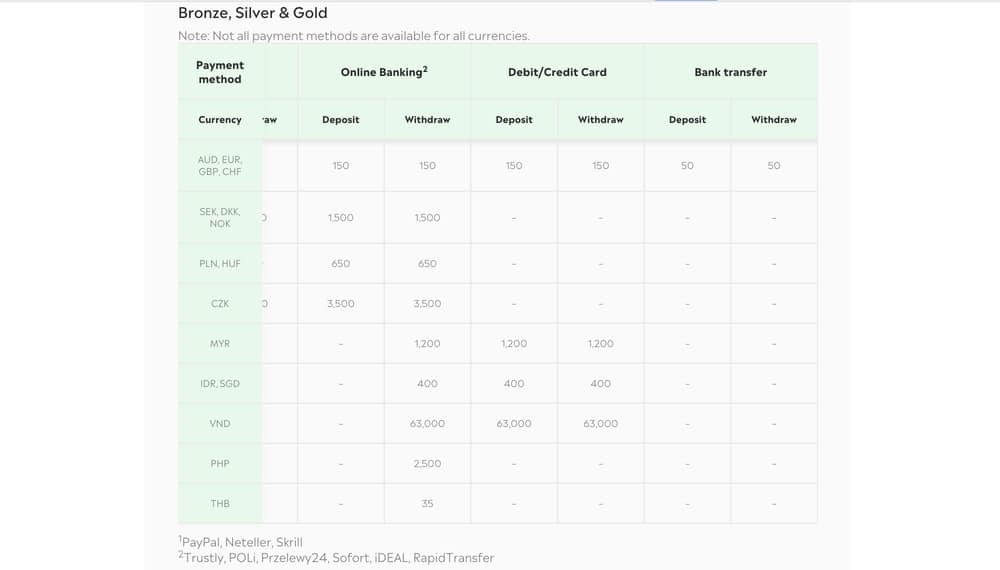The width and height of the screenshot is (1000, 570).
Task: Click the PLN row Online Banking deposit 650
Action: point(341,263)
